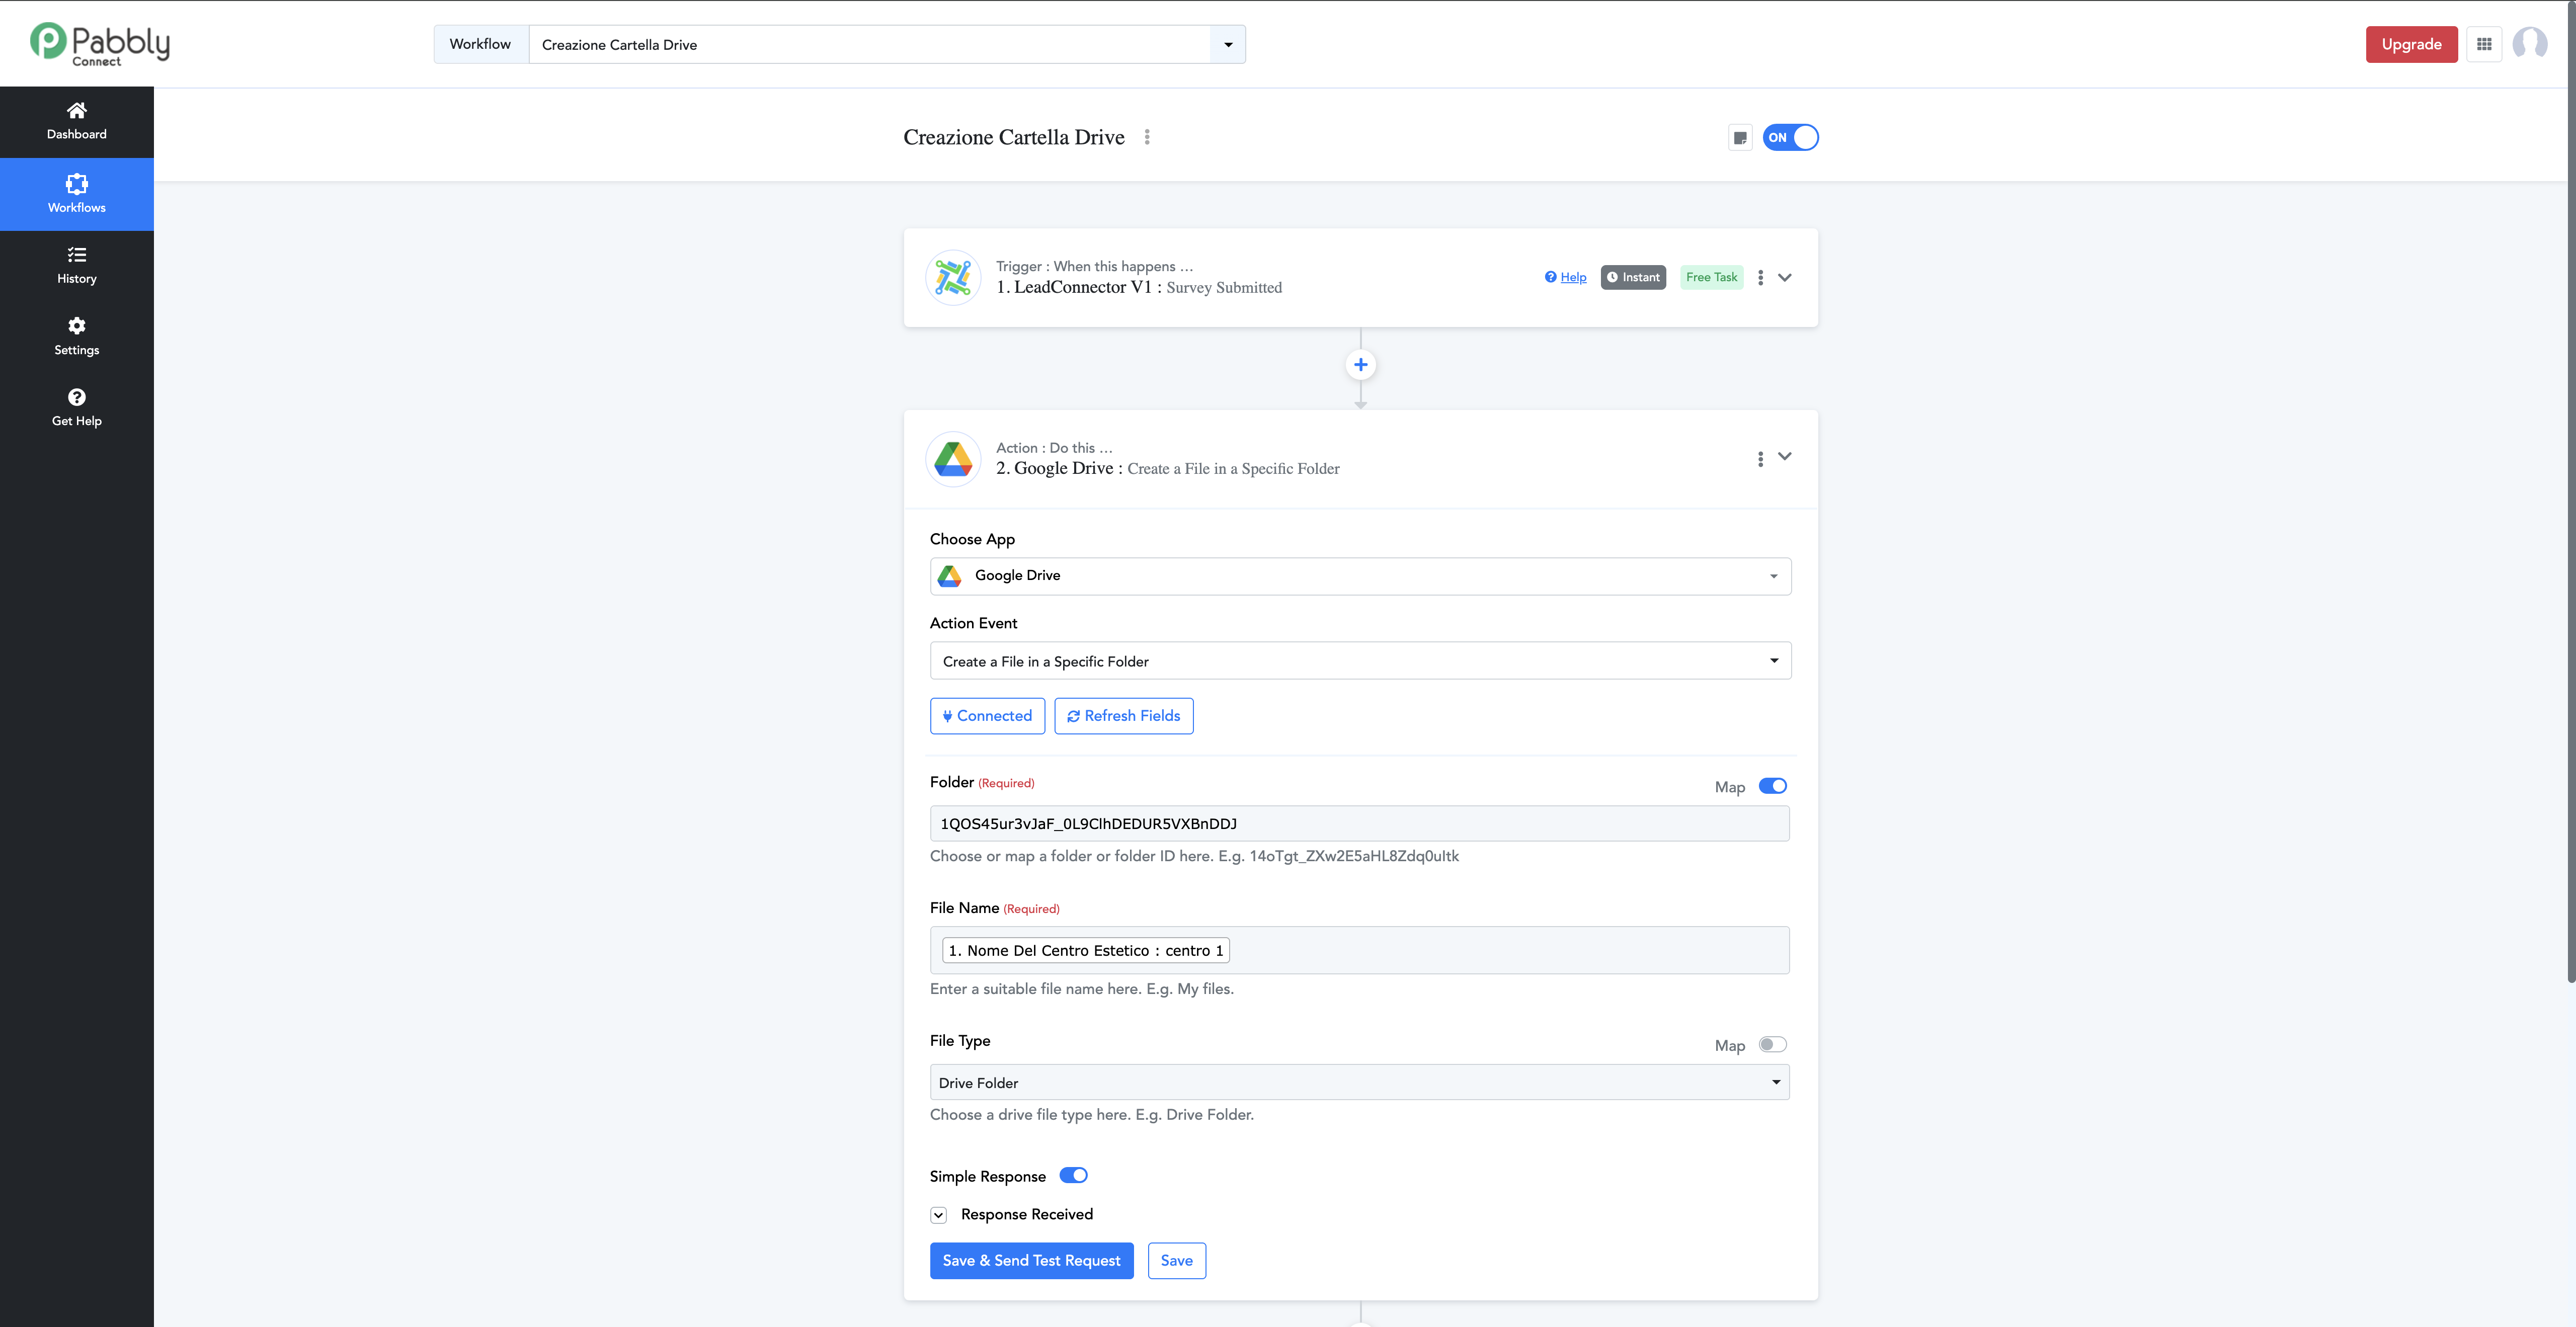The height and width of the screenshot is (1327, 2576).
Task: Click the Save button
Action: click(1176, 1261)
